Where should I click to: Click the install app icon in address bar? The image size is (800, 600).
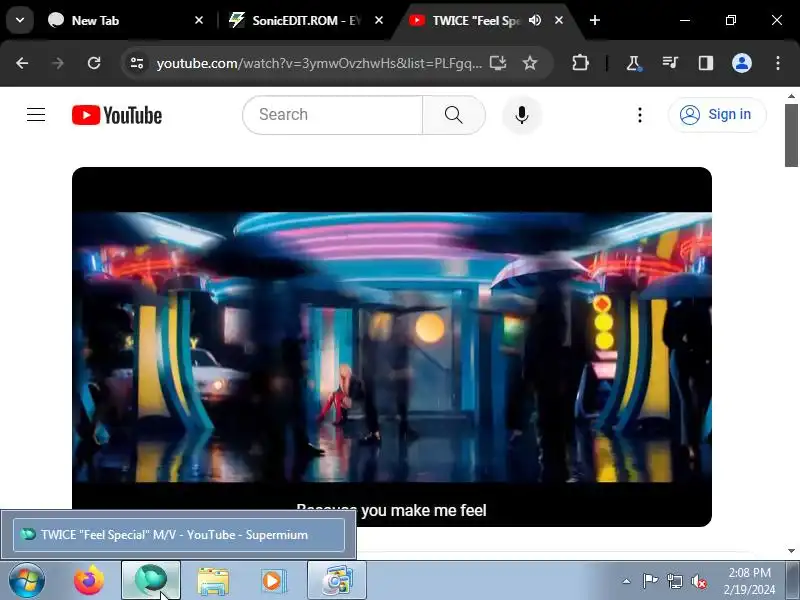(498, 63)
